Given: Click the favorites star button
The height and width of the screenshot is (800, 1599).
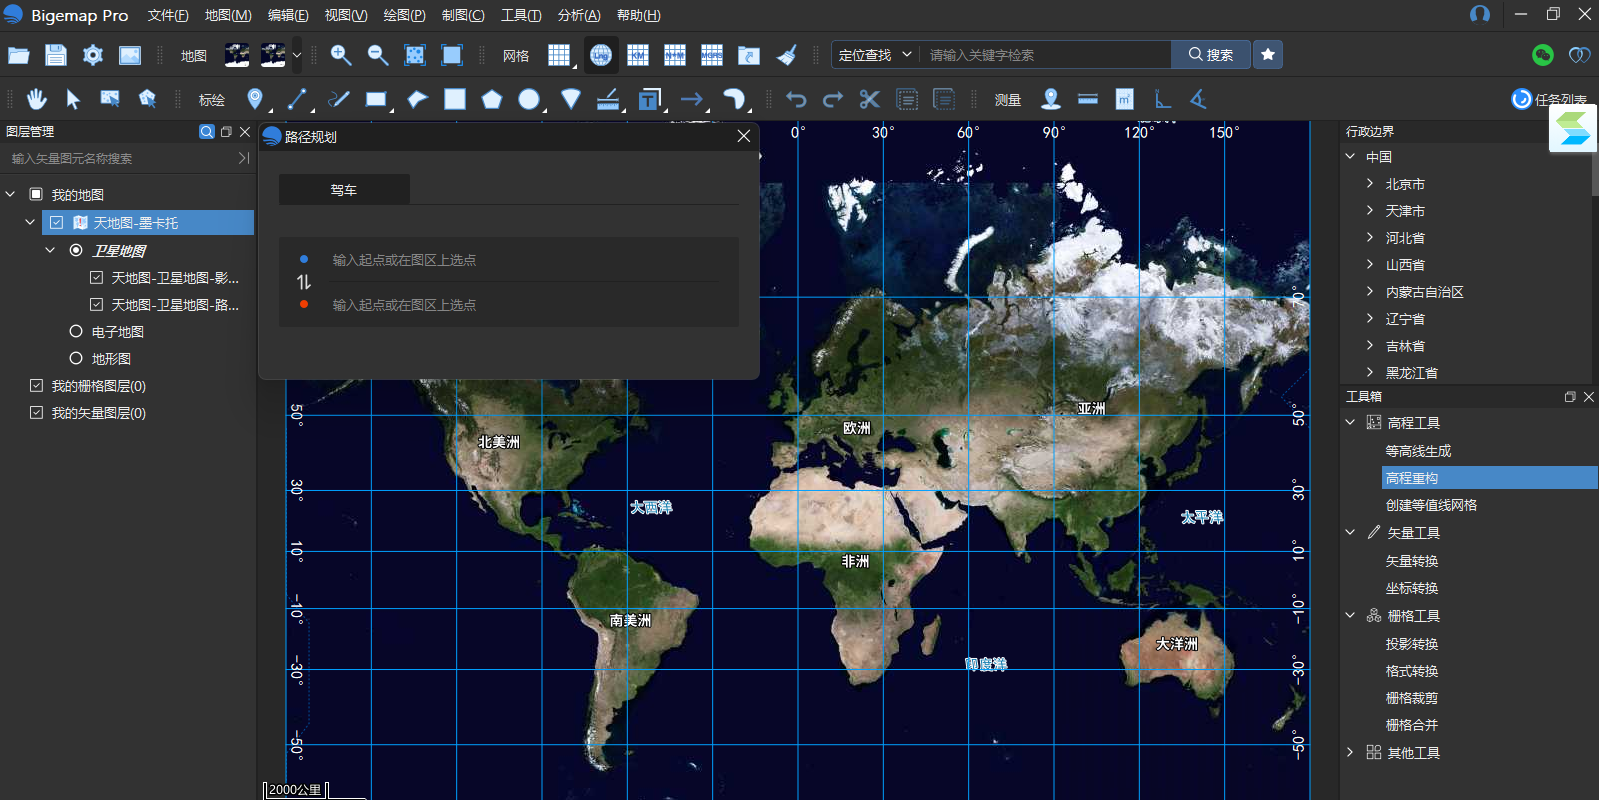Looking at the screenshot, I should point(1268,55).
